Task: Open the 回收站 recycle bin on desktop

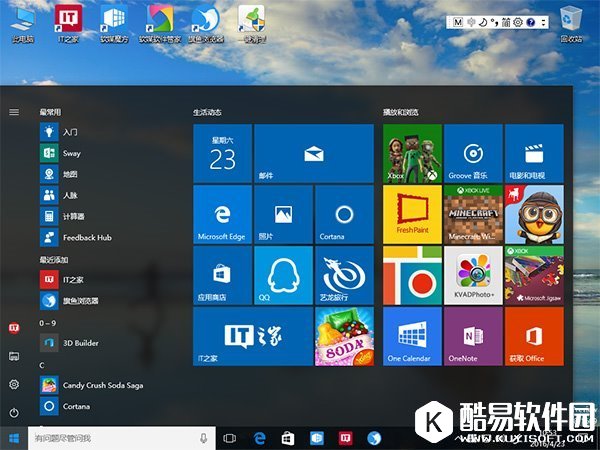Action: [571, 24]
